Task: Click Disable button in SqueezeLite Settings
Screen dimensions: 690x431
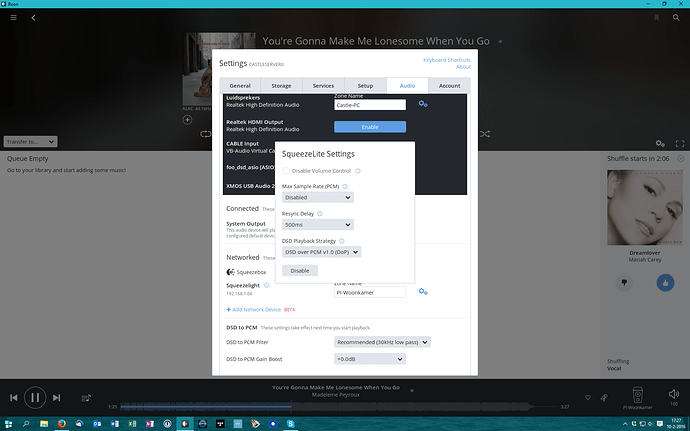Action: [300, 270]
